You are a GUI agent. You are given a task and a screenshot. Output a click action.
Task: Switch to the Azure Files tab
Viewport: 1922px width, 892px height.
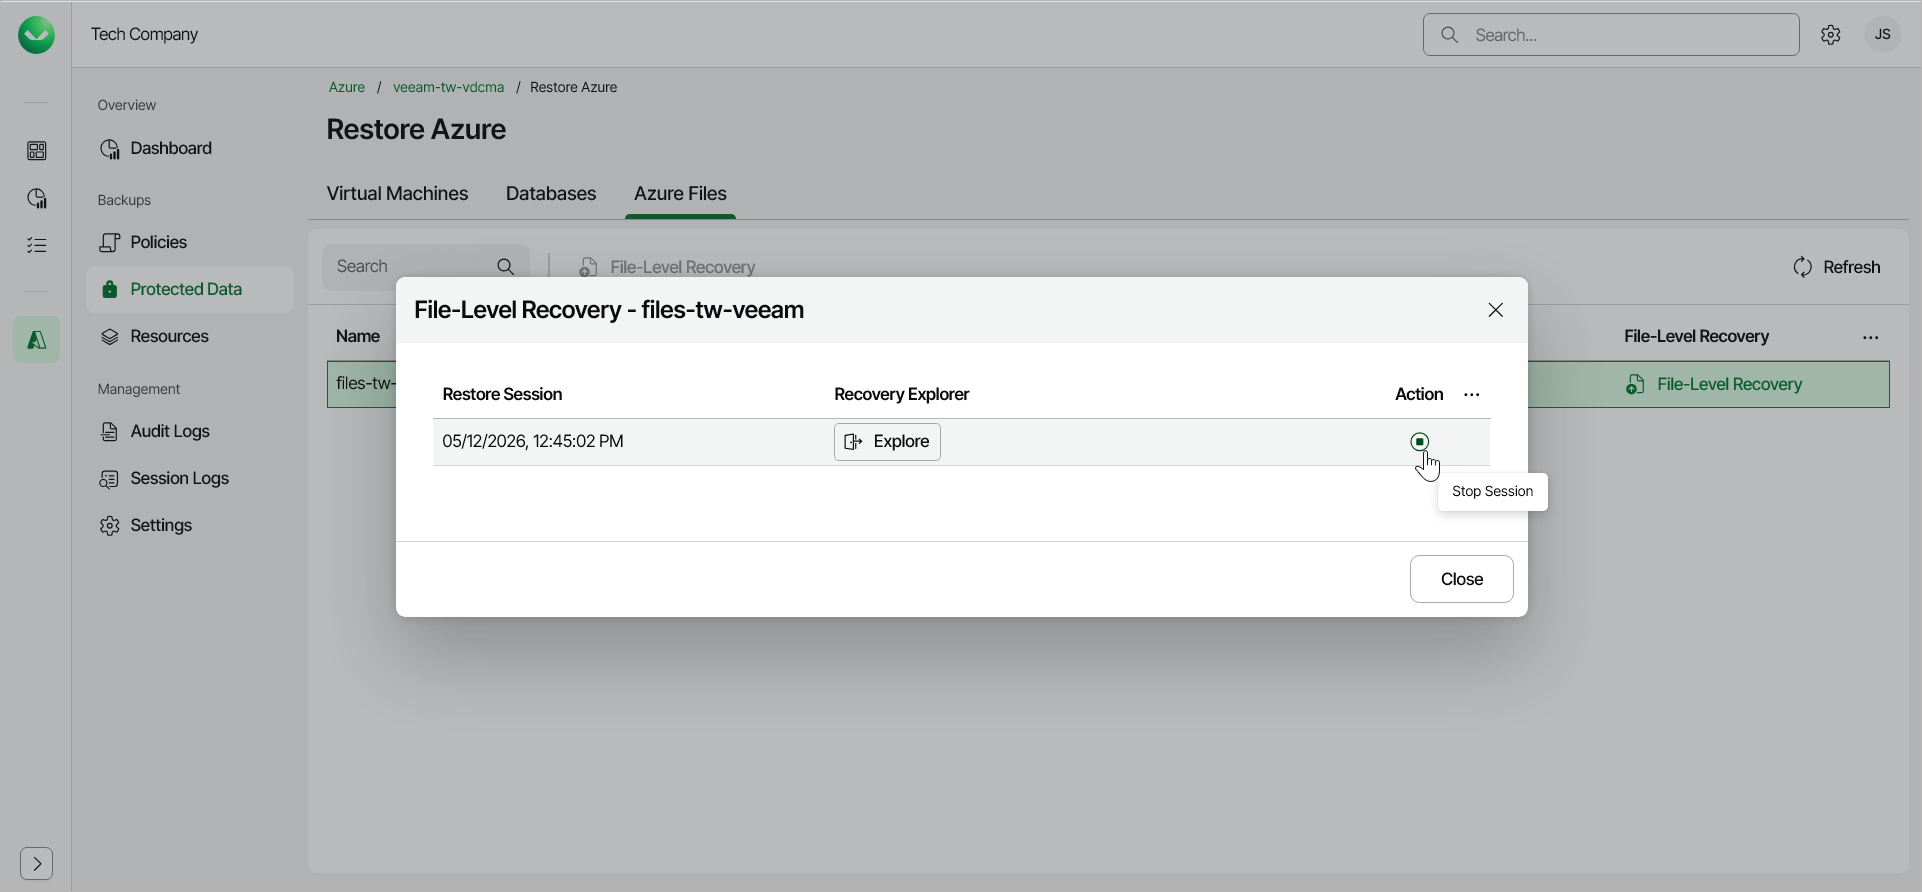[x=680, y=194]
